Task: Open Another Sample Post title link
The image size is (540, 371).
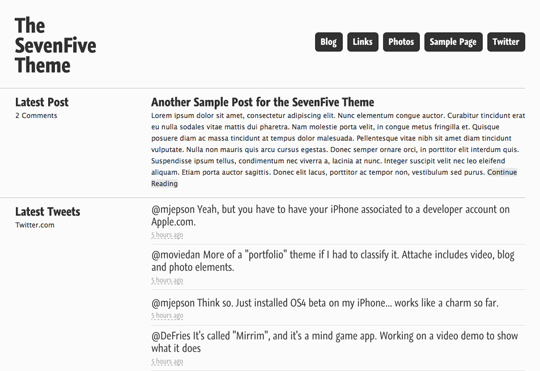Action: [x=262, y=102]
